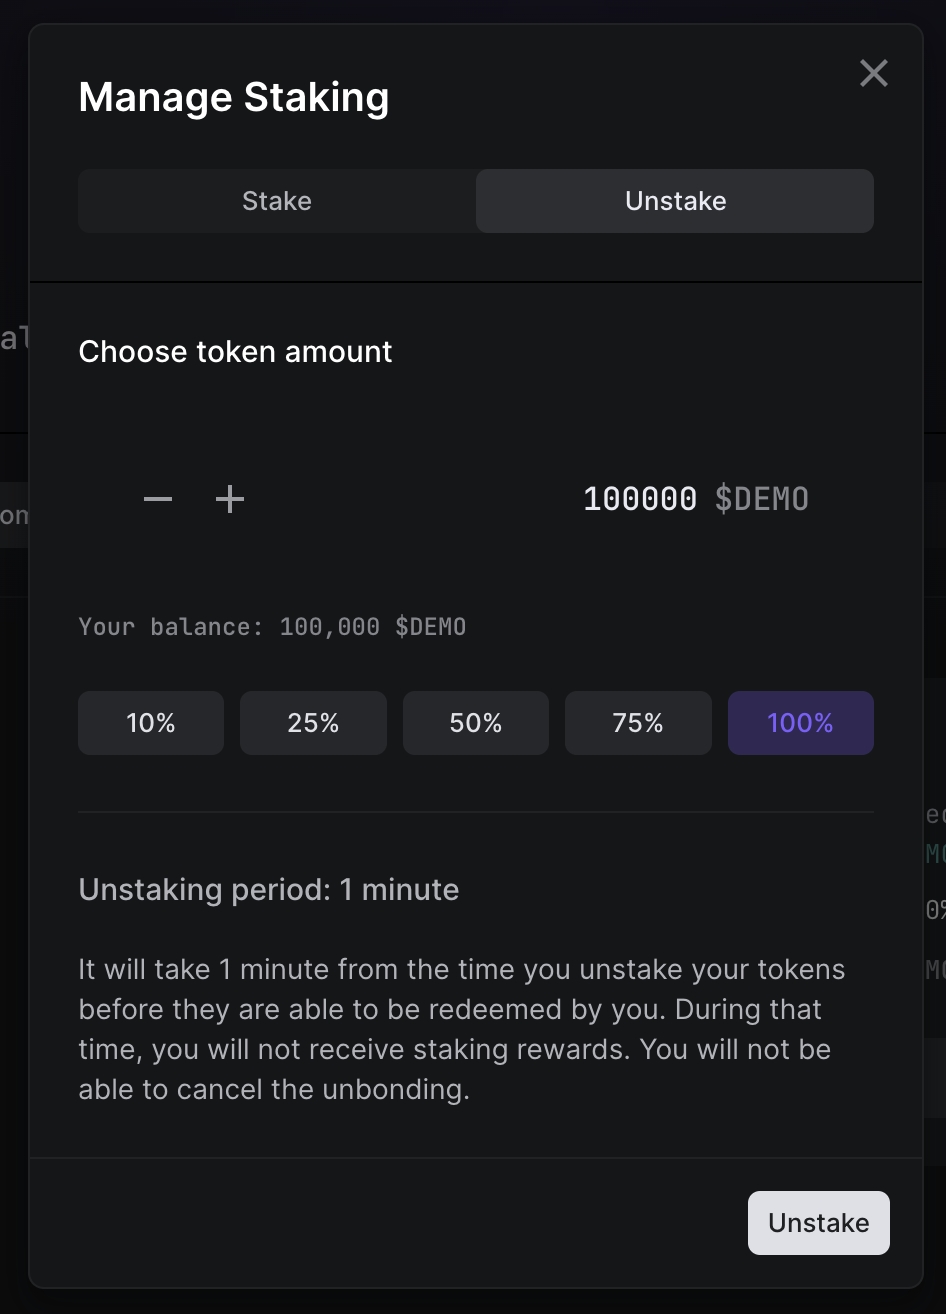This screenshot has width=946, height=1314.
Task: Click the 'Your balance' text line
Action: pyautogui.click(x=272, y=627)
